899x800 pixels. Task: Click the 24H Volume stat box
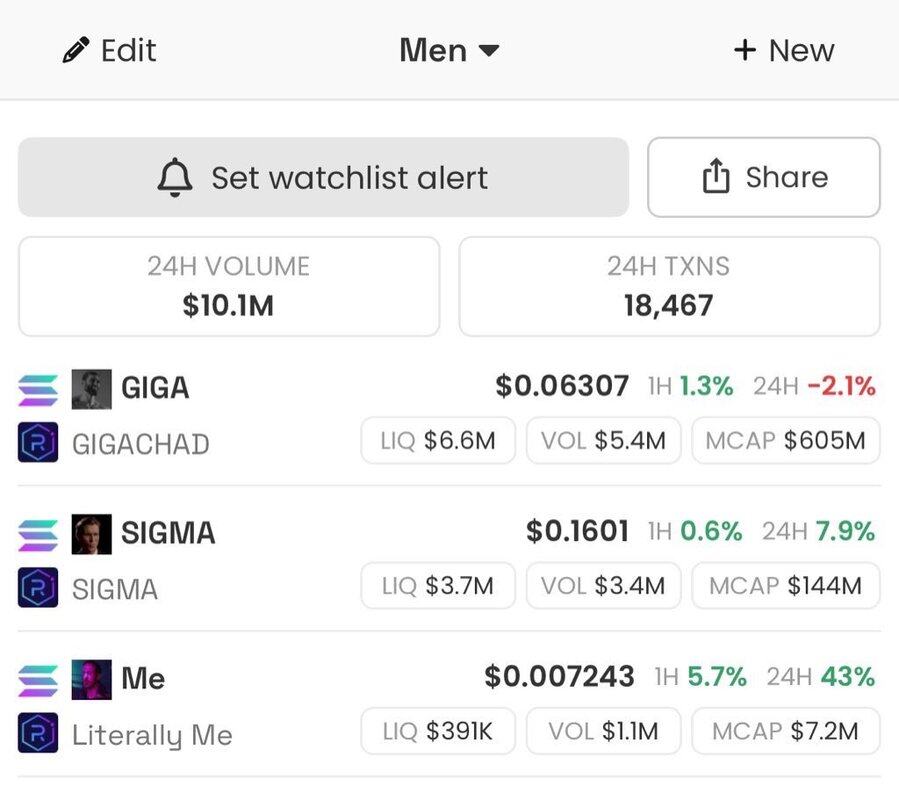pos(228,286)
